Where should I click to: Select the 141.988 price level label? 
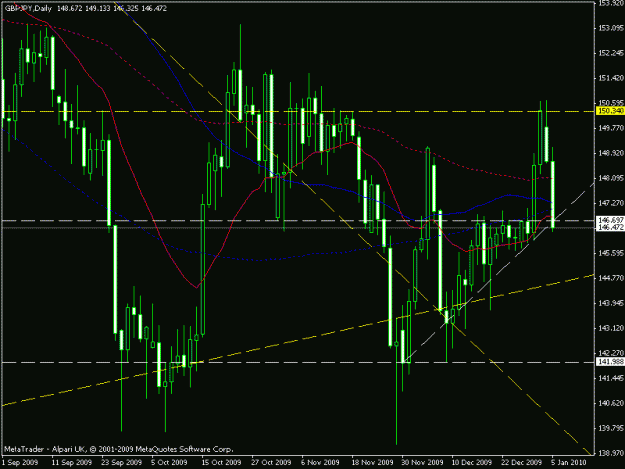point(610,361)
